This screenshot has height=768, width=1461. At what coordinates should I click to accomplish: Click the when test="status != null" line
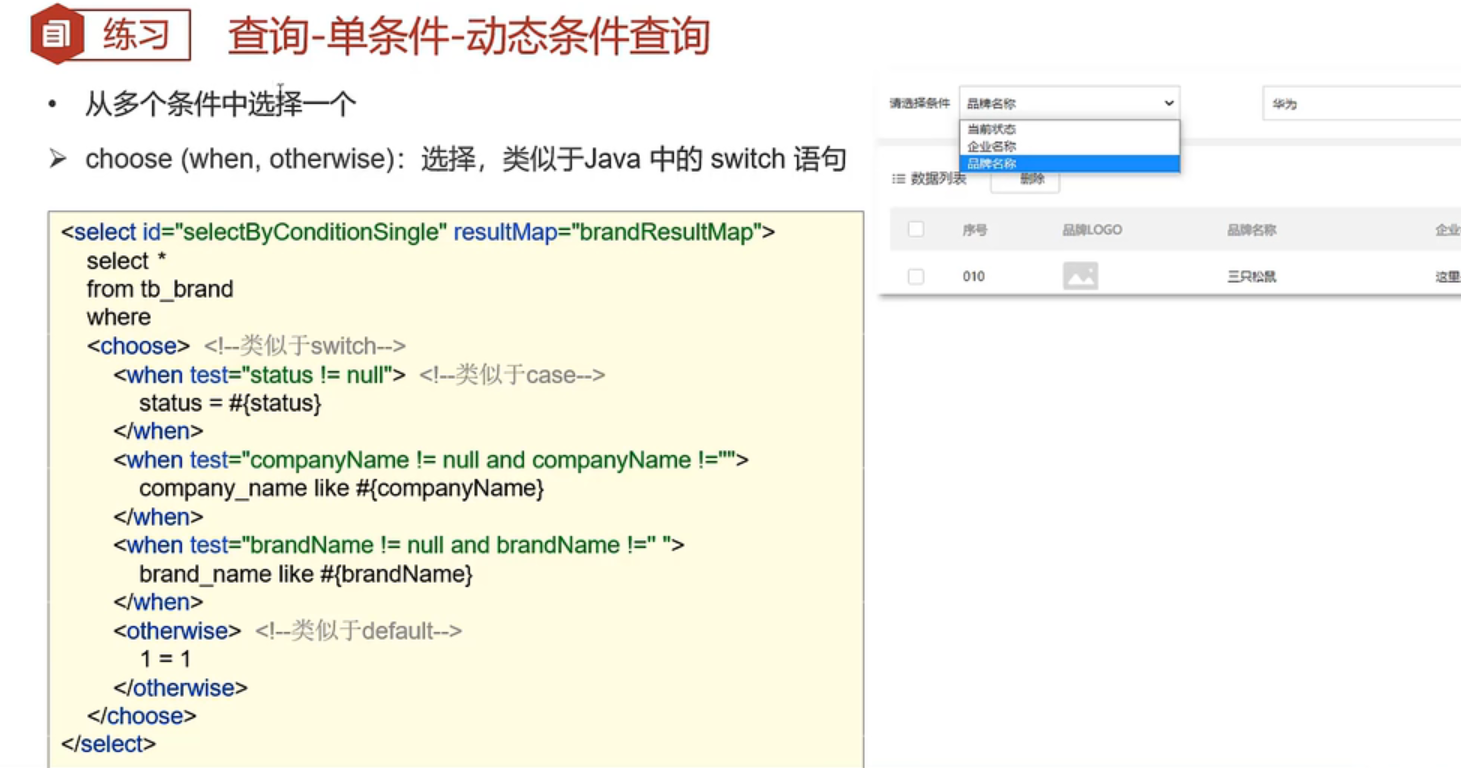point(260,375)
